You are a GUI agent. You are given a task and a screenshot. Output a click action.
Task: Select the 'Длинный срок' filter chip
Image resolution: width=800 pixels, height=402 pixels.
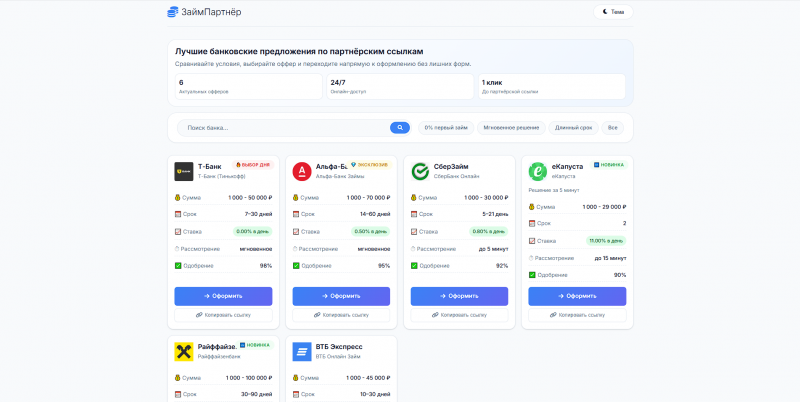point(573,128)
